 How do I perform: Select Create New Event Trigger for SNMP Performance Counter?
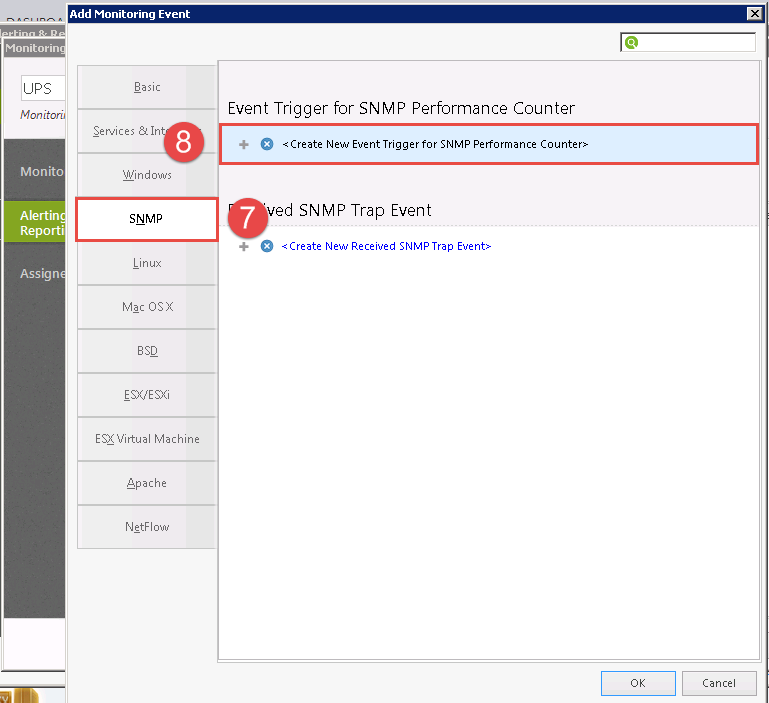489,144
